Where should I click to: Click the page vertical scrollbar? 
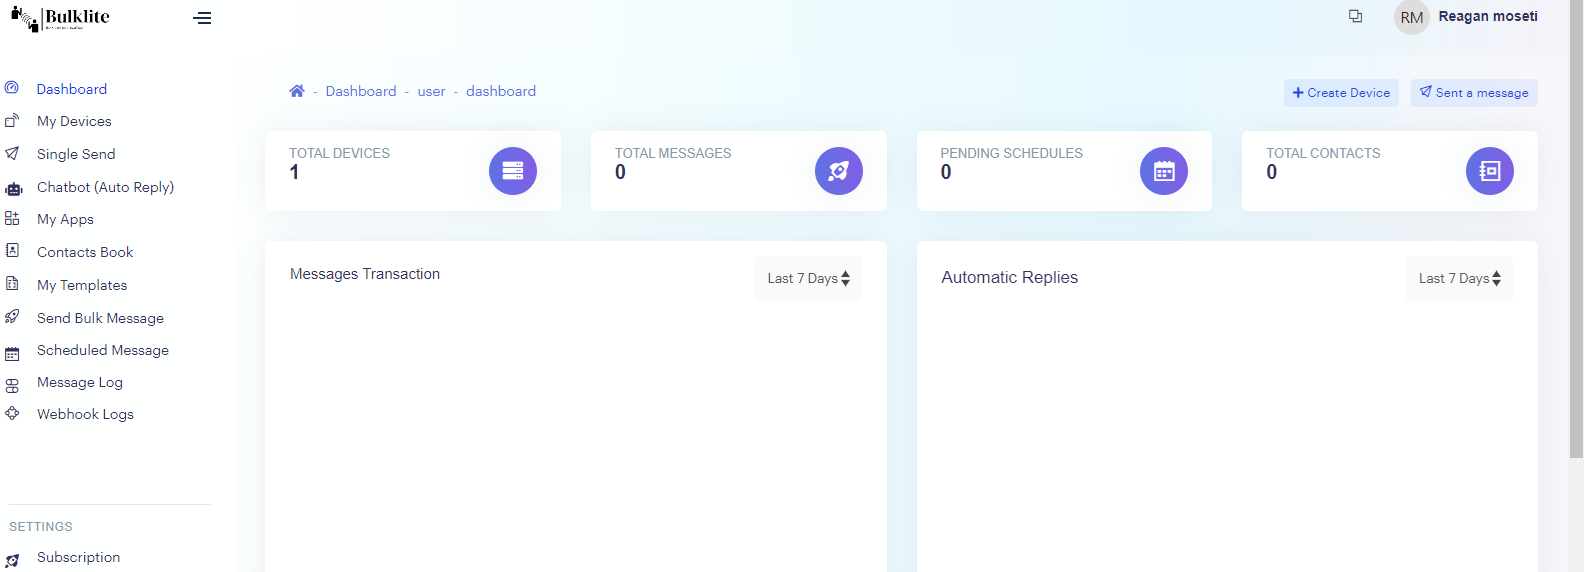pos(1576,230)
